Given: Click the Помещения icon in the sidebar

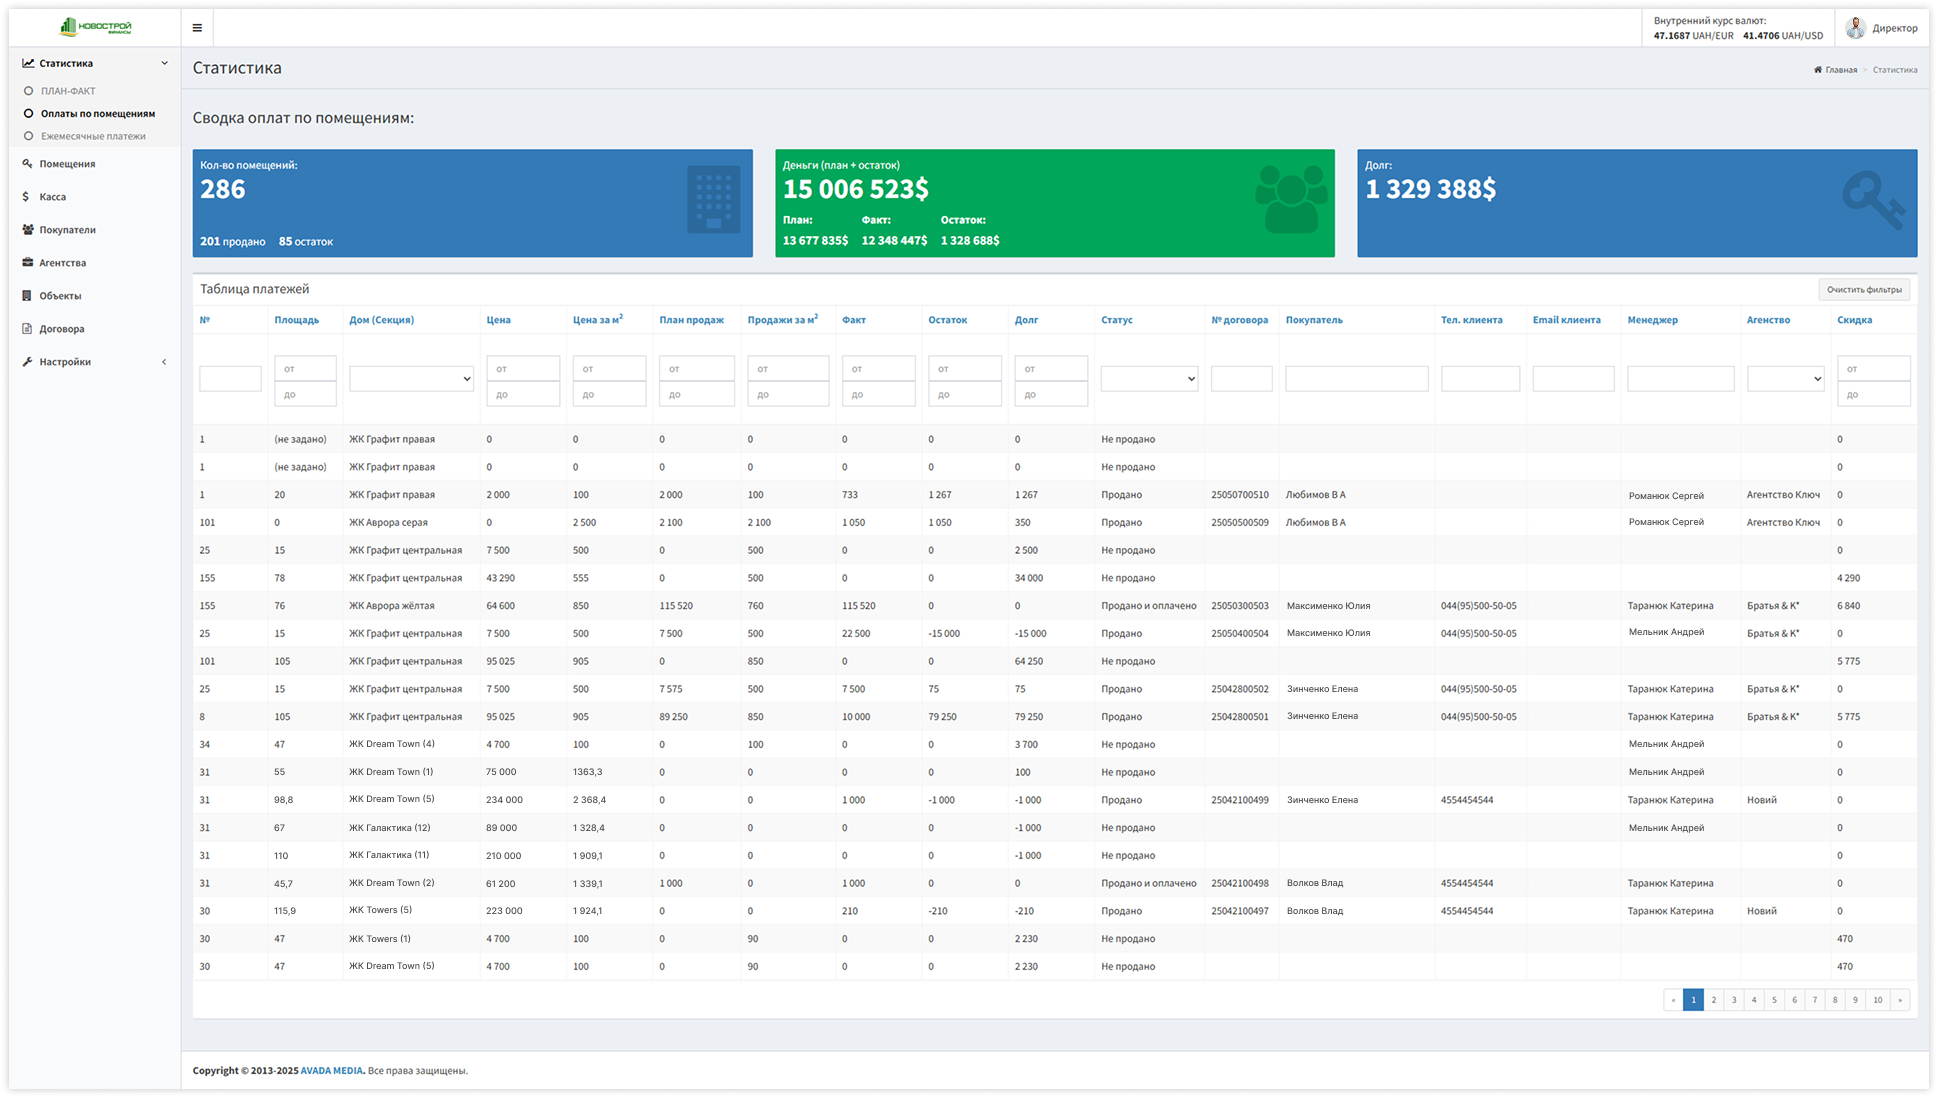Looking at the screenshot, I should coord(27,163).
